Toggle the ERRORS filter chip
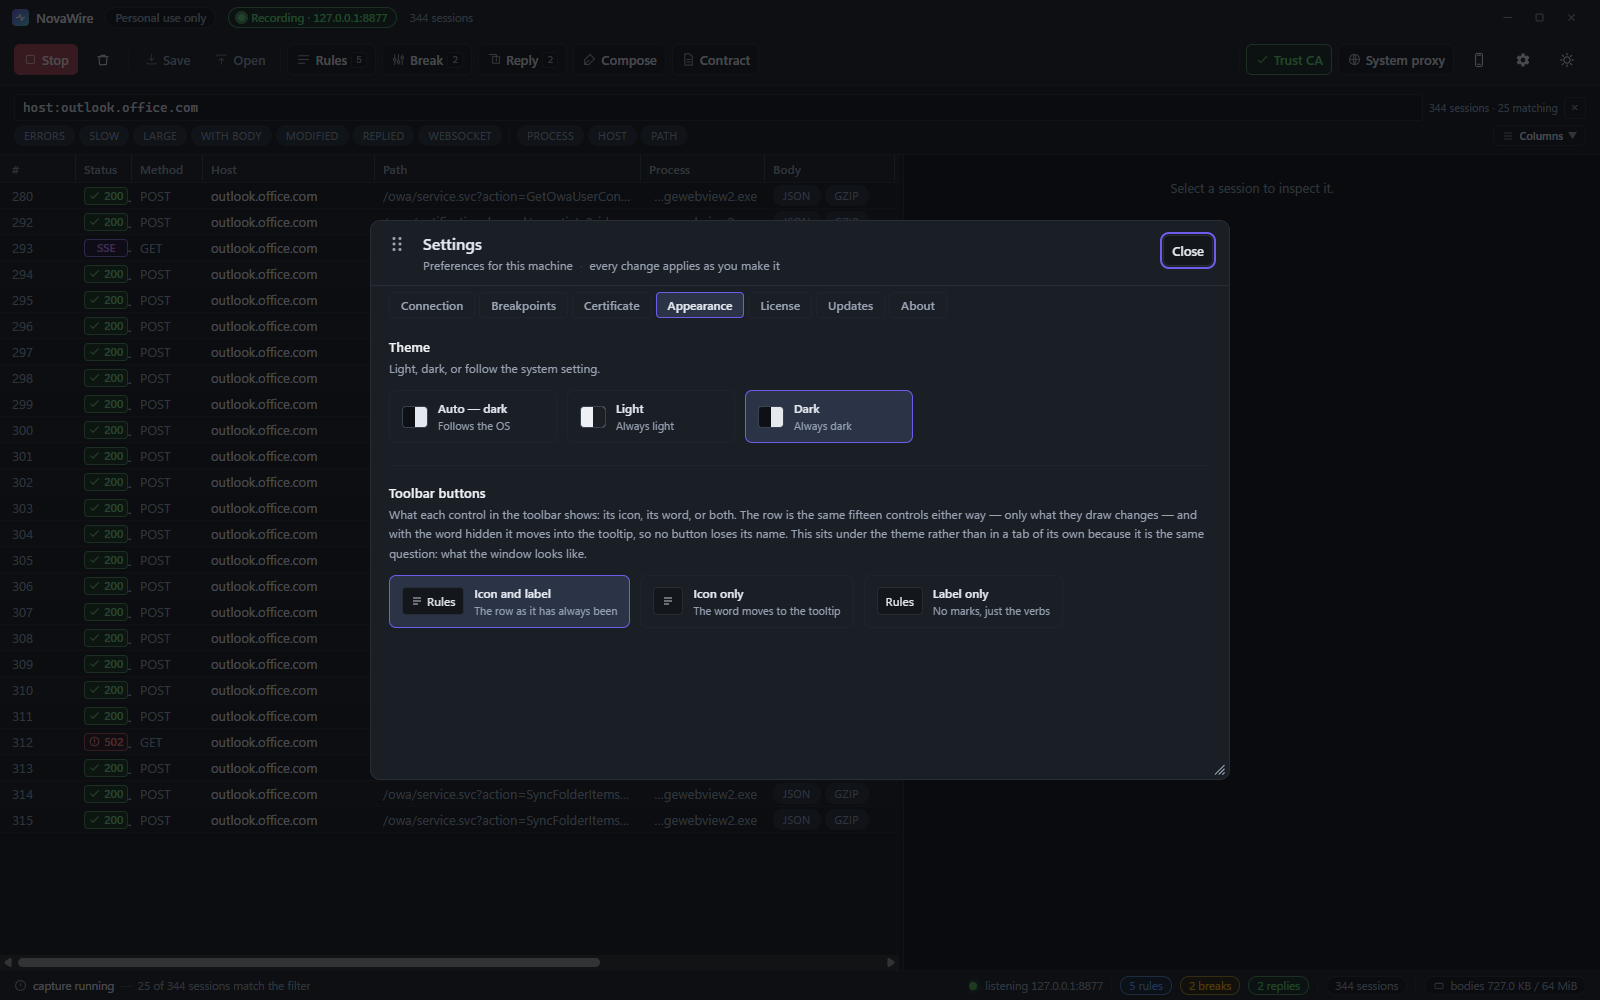 click(44, 136)
